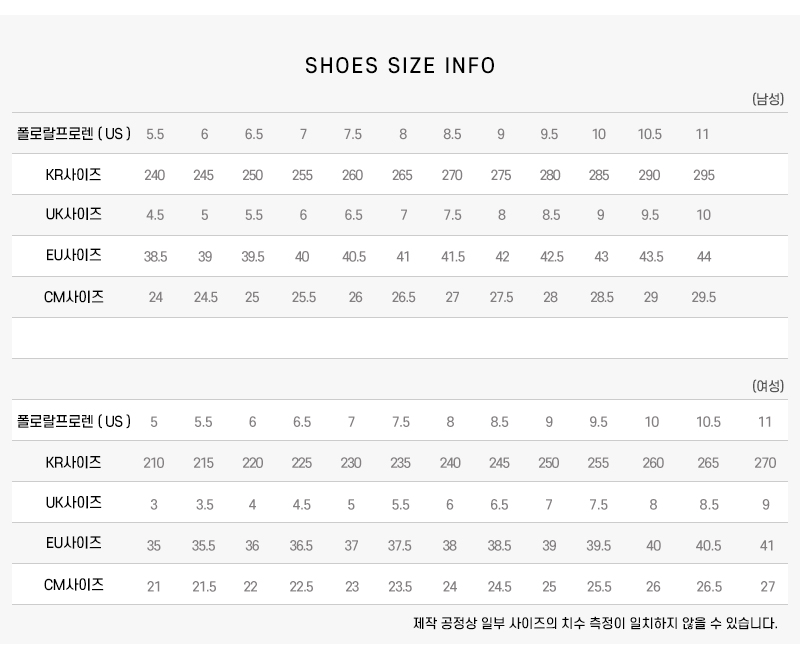
Task: Select the men's (남성) section label
Action: click(x=767, y=99)
